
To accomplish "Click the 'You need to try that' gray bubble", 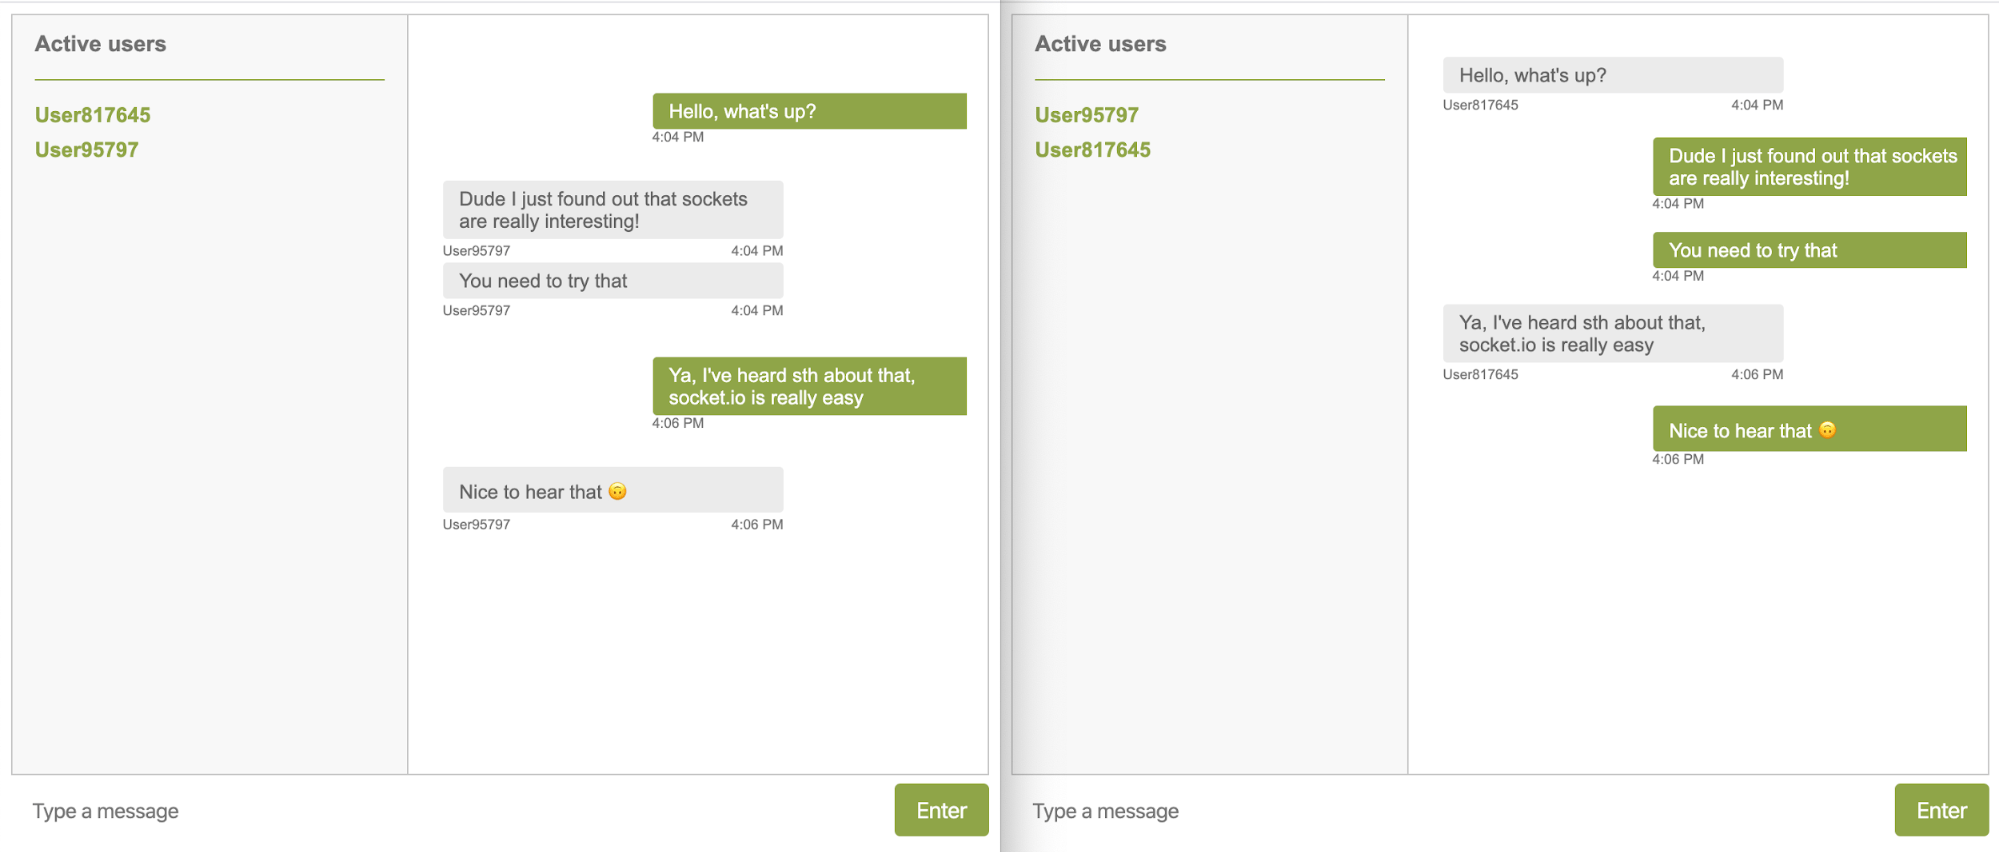I will (x=612, y=281).
